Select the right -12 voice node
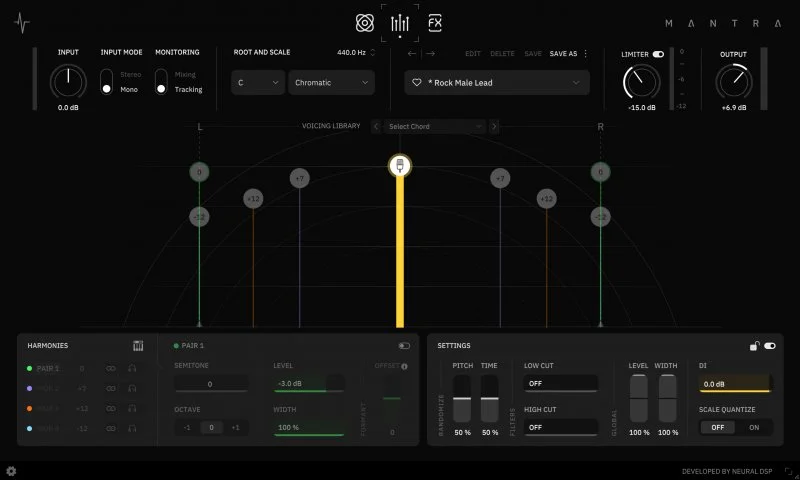This screenshot has height=480, width=800. tap(601, 217)
